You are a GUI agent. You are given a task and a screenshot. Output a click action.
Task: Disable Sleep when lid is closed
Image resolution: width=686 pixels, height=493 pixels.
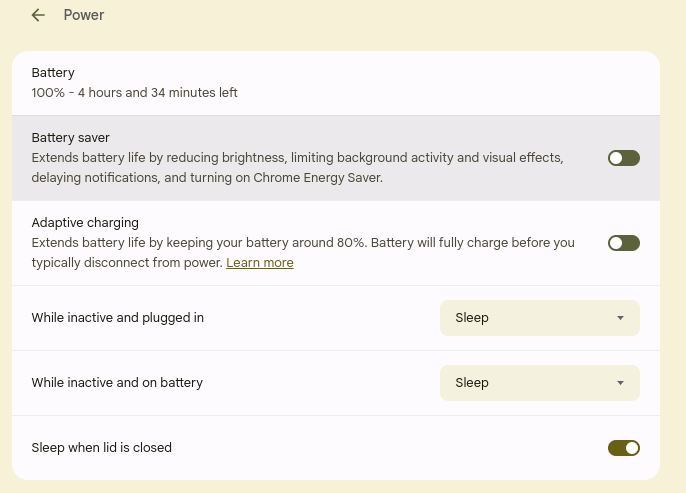pos(623,448)
